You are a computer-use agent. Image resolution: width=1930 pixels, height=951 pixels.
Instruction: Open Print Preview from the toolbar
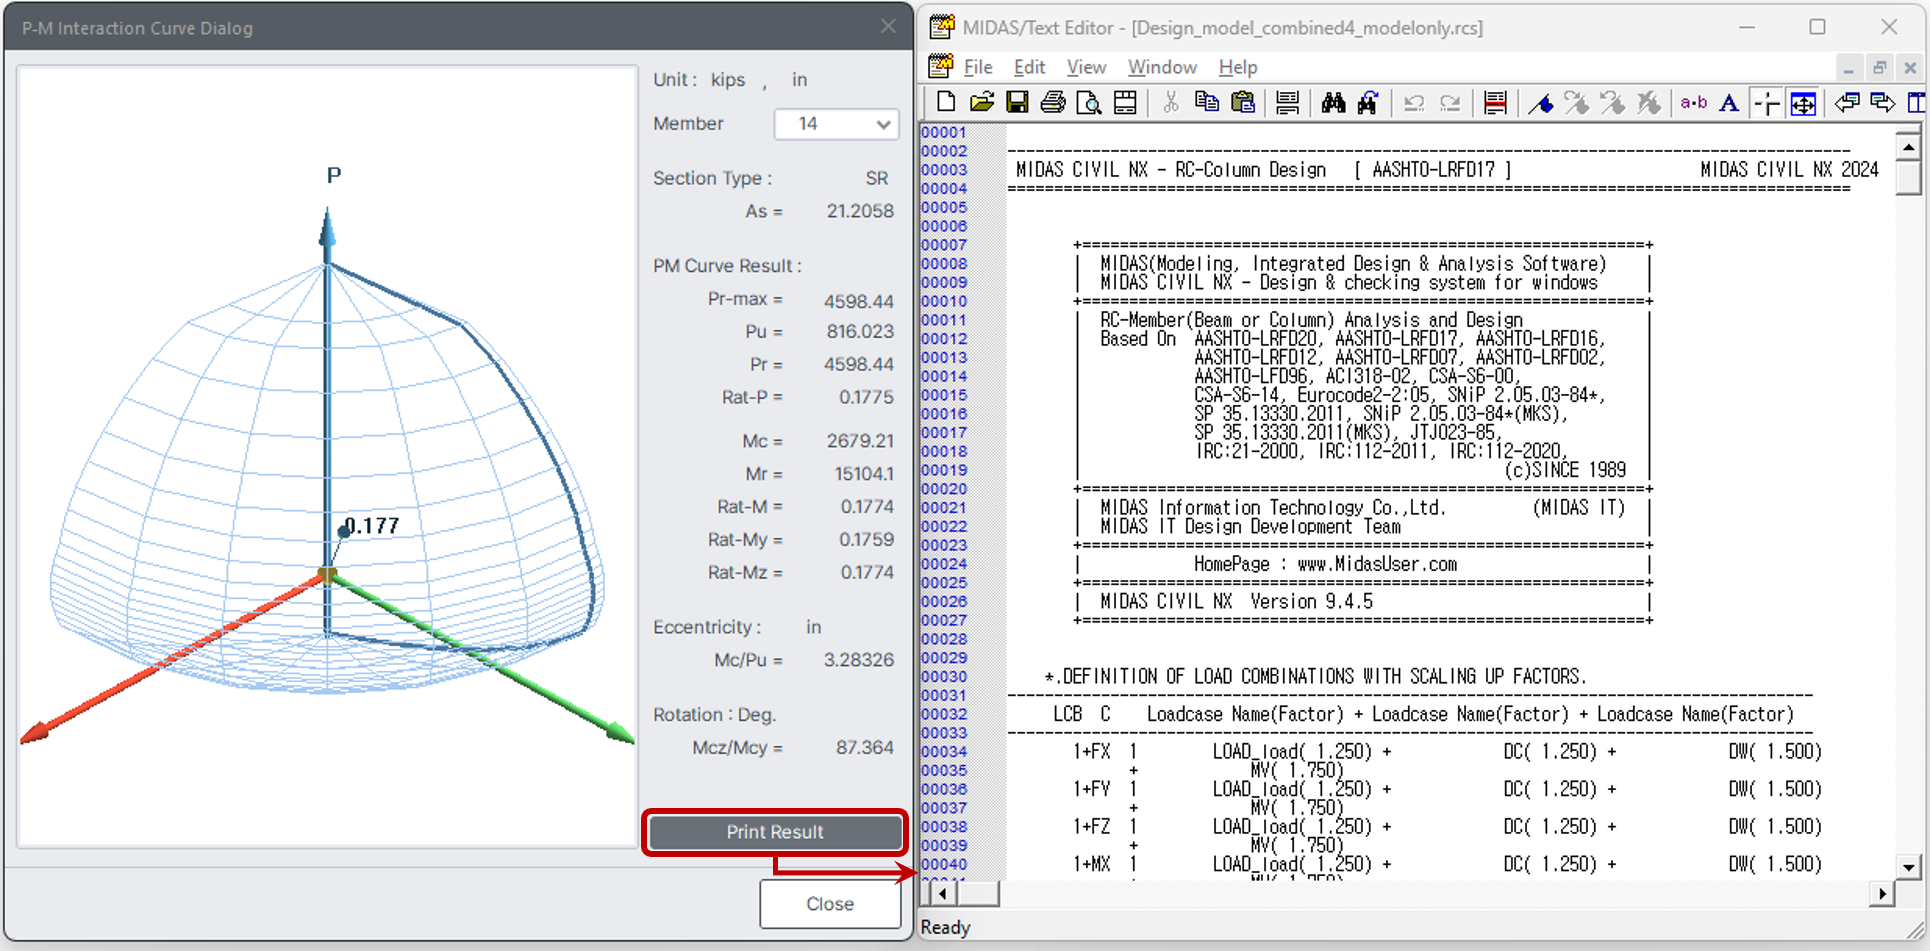[x=1089, y=102]
